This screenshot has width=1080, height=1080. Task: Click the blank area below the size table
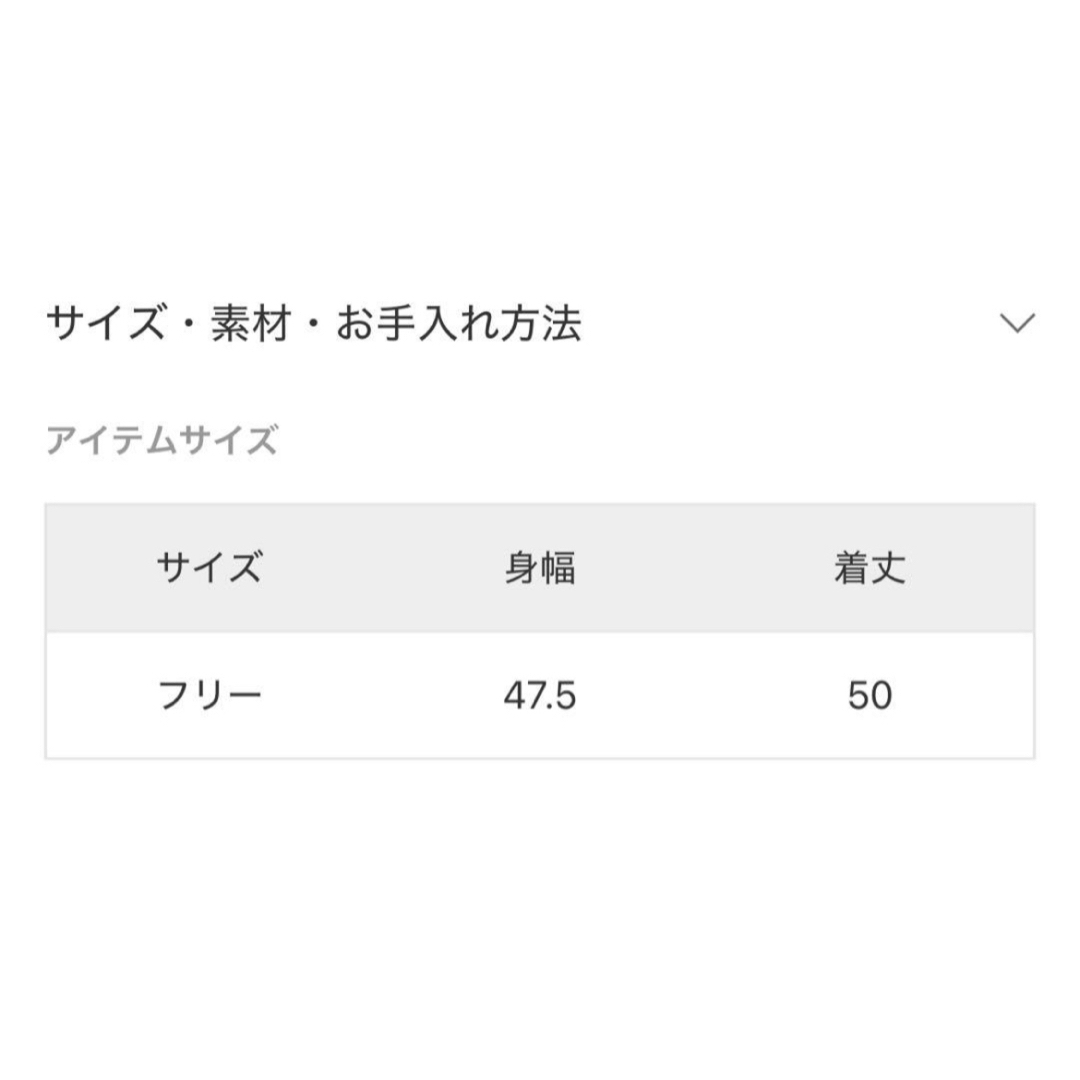[x=540, y=916]
